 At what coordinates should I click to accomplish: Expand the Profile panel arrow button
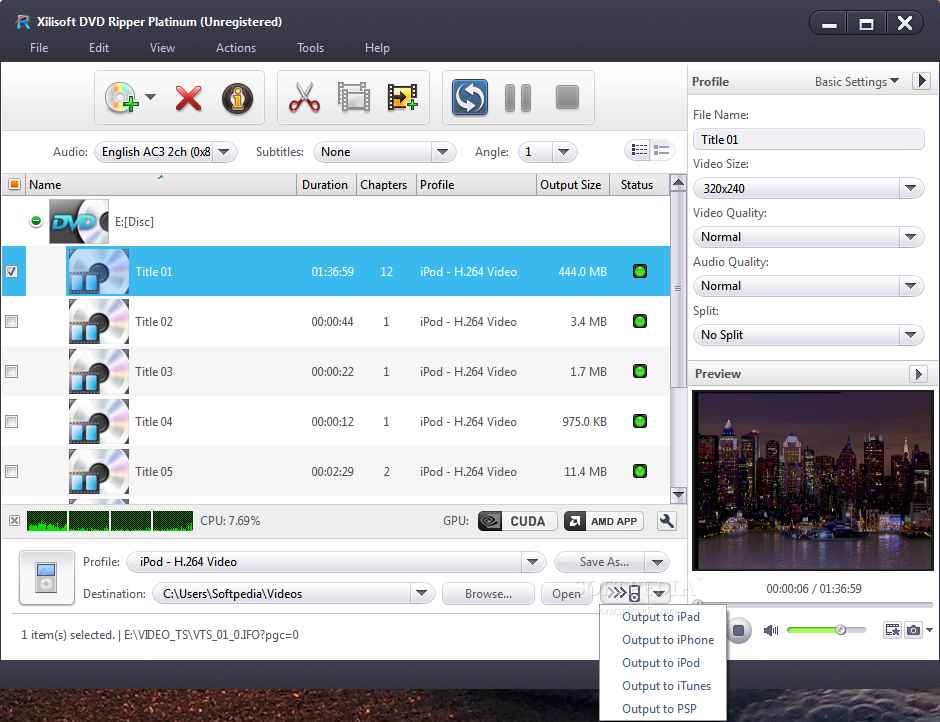(921, 80)
